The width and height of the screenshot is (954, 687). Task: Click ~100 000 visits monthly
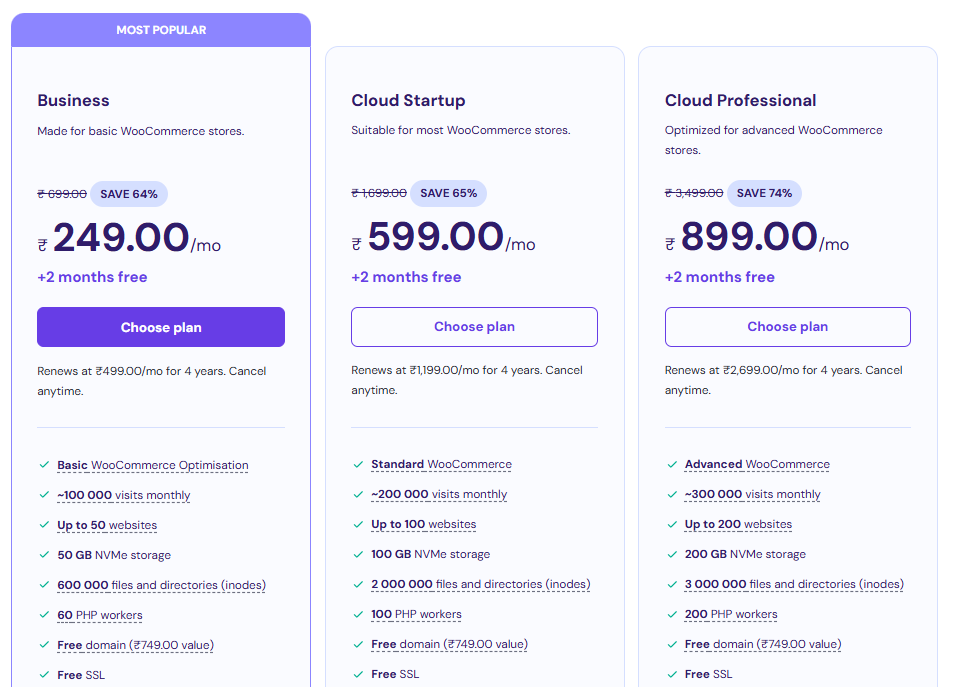124,495
